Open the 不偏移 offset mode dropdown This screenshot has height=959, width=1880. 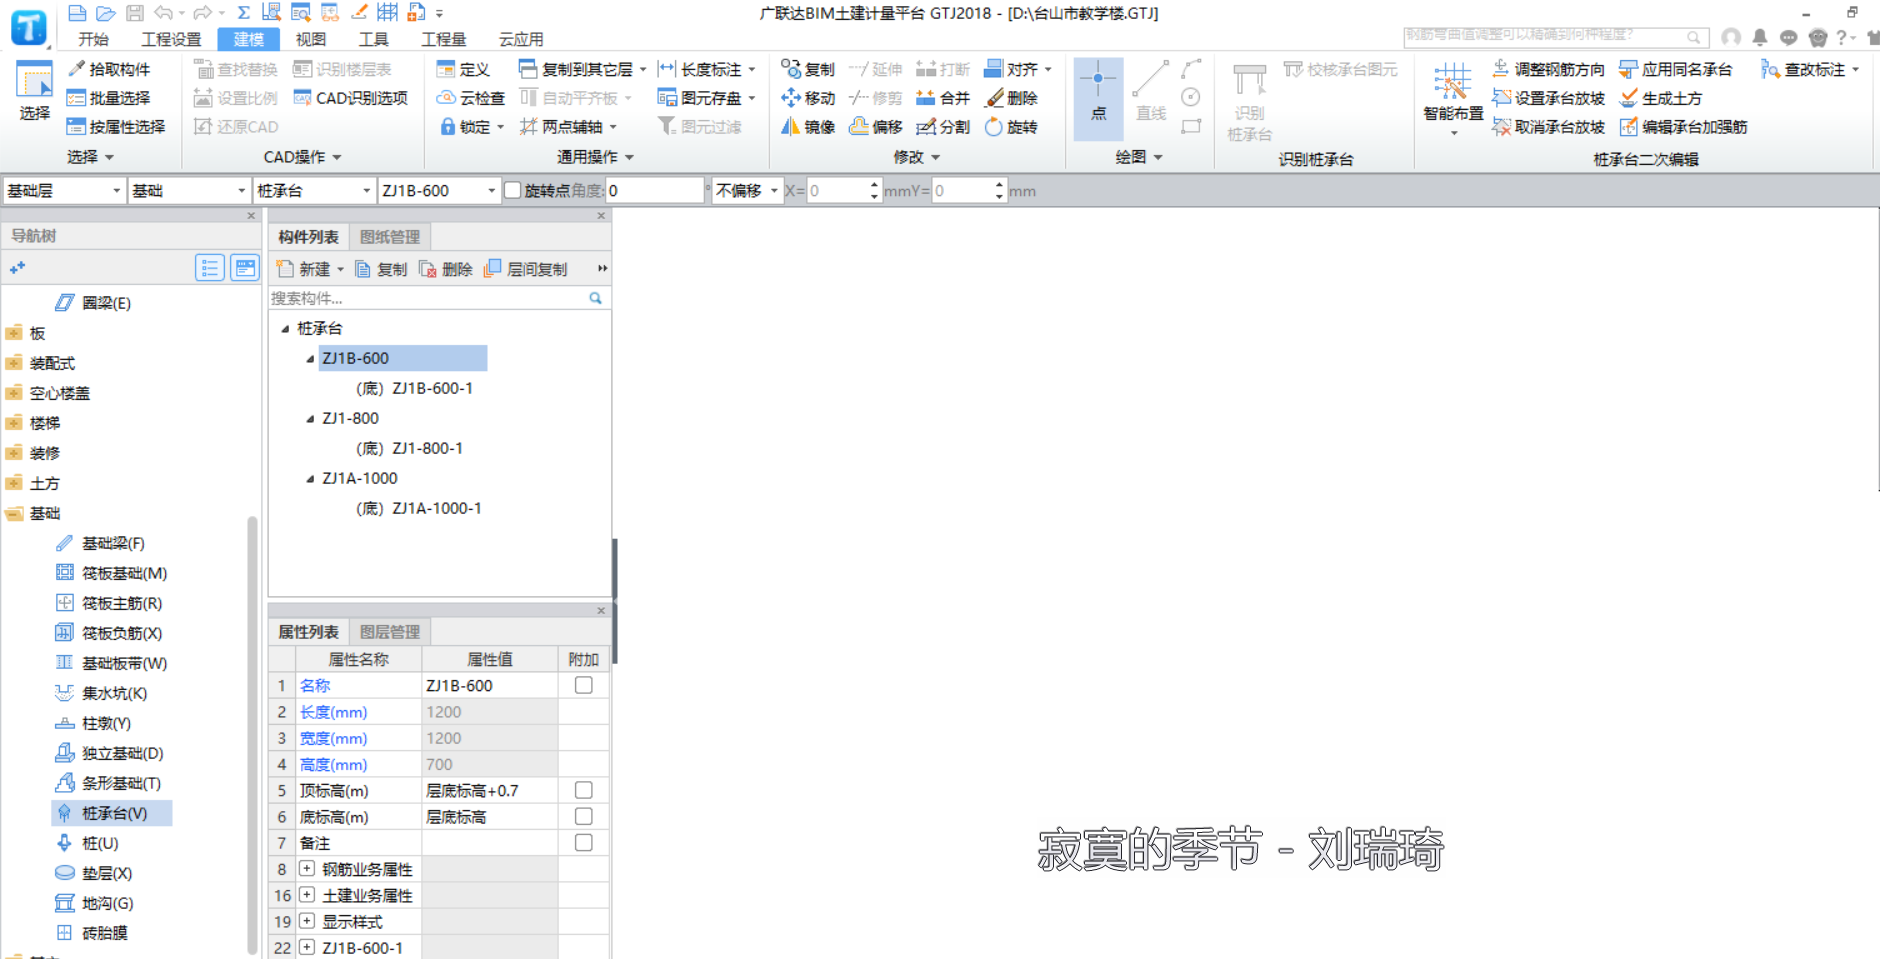click(747, 190)
